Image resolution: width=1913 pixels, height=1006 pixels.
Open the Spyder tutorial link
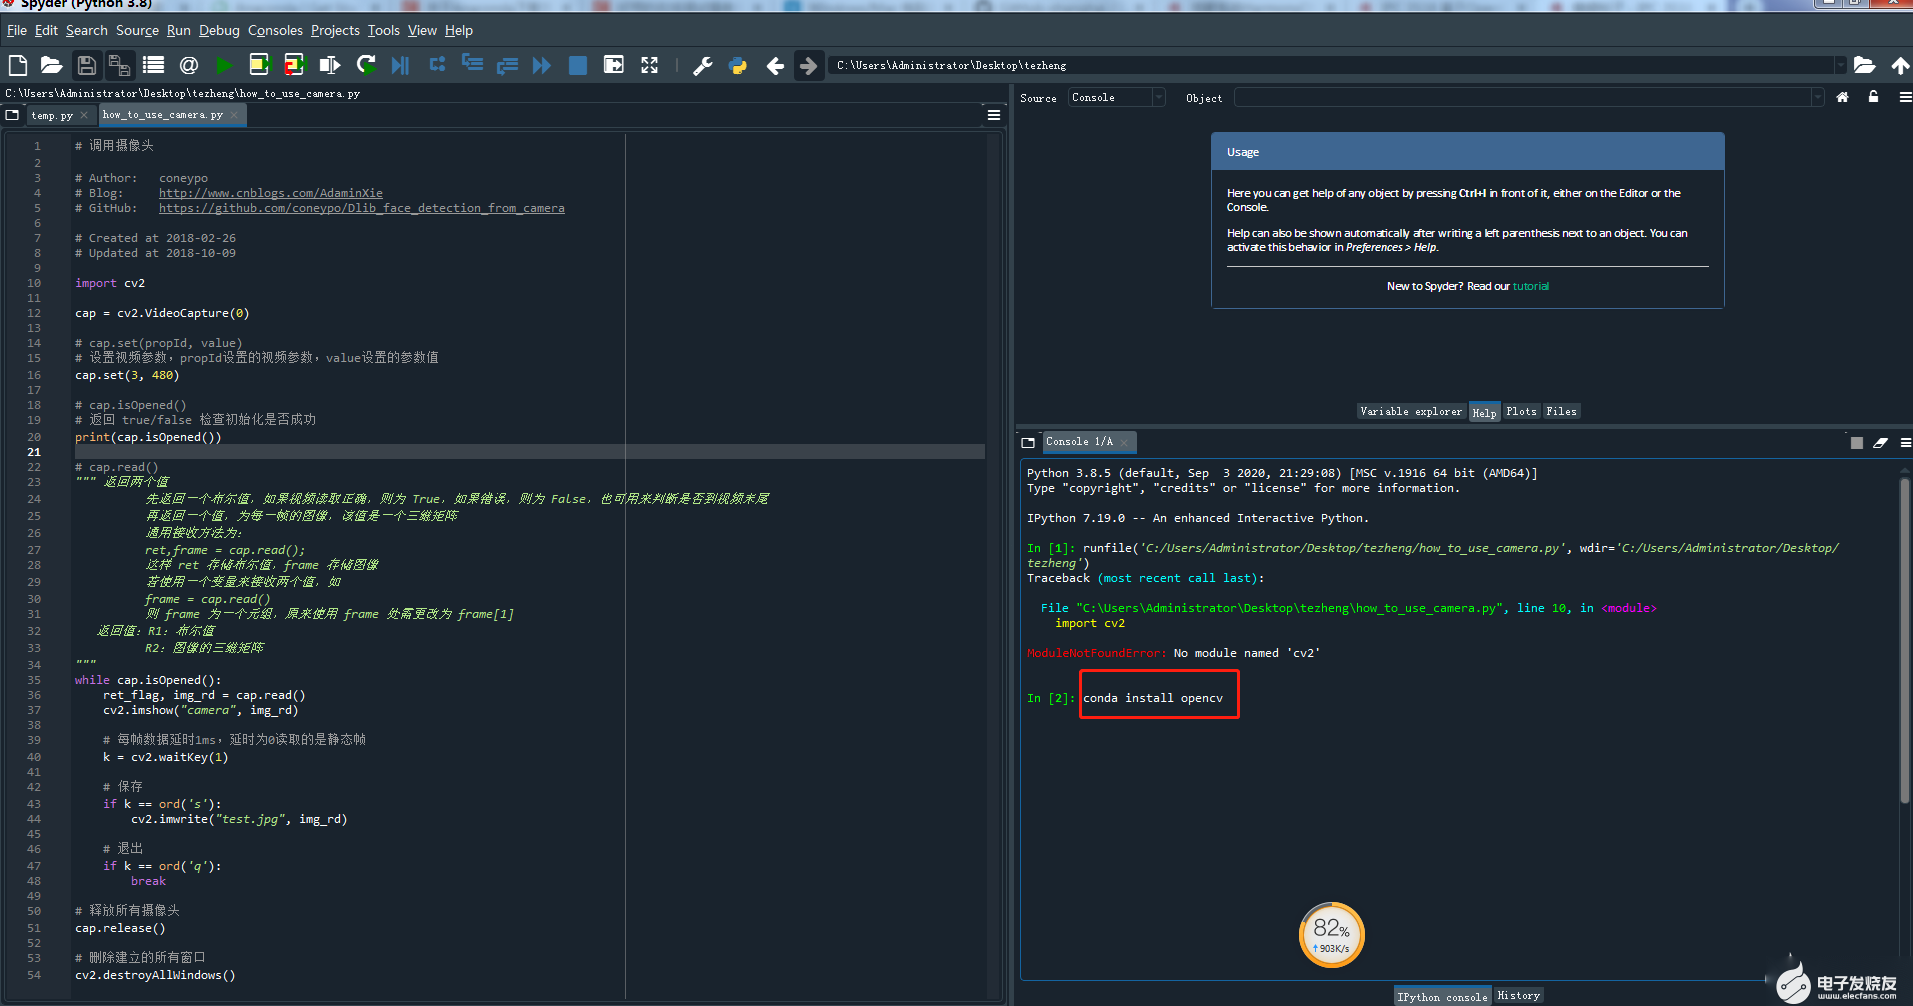[1531, 287]
